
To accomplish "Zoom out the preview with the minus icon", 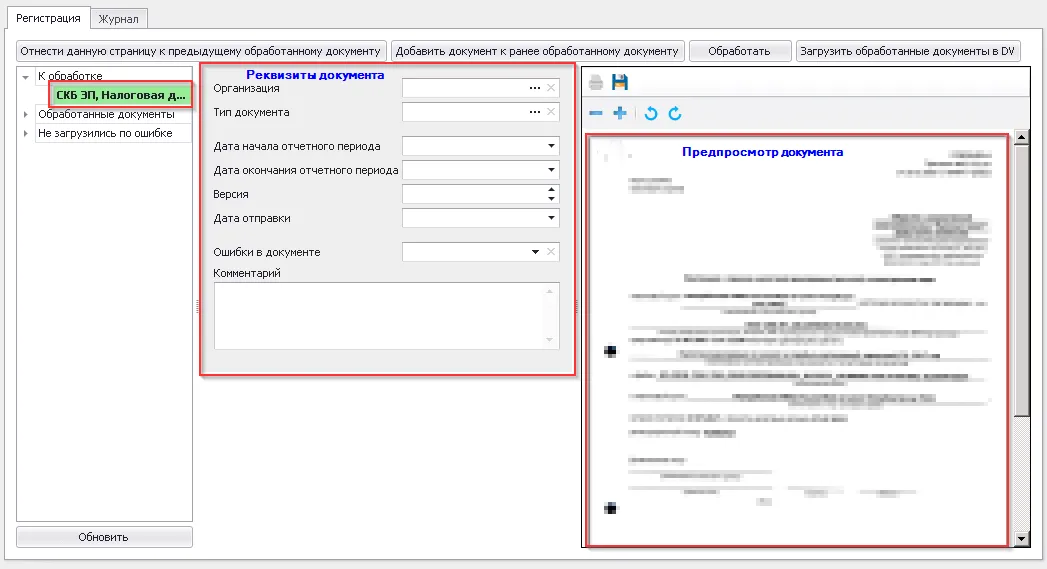I will (x=596, y=114).
